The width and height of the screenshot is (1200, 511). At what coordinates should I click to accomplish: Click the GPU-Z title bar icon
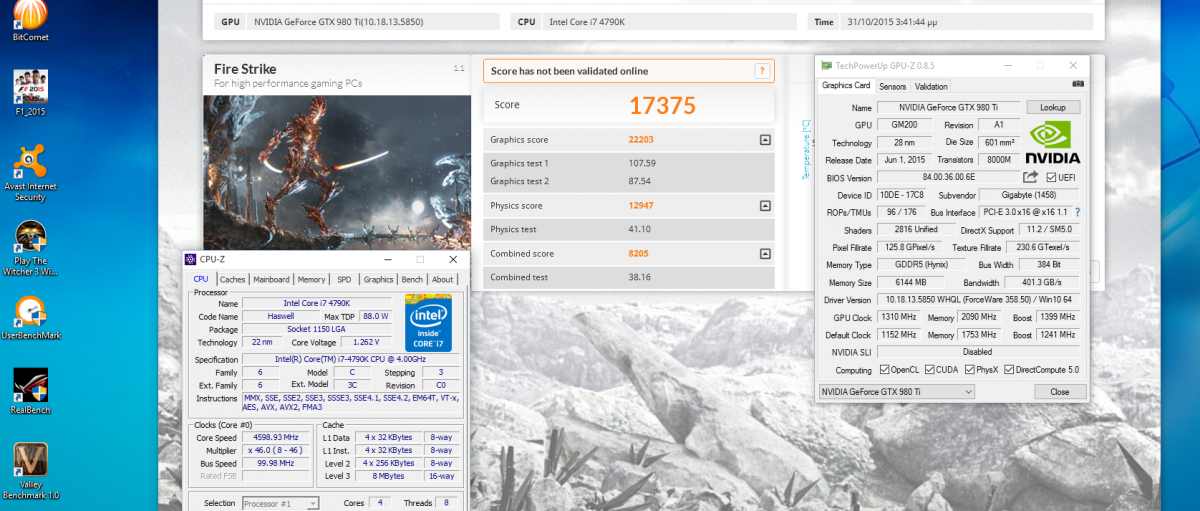pyautogui.click(x=826, y=65)
